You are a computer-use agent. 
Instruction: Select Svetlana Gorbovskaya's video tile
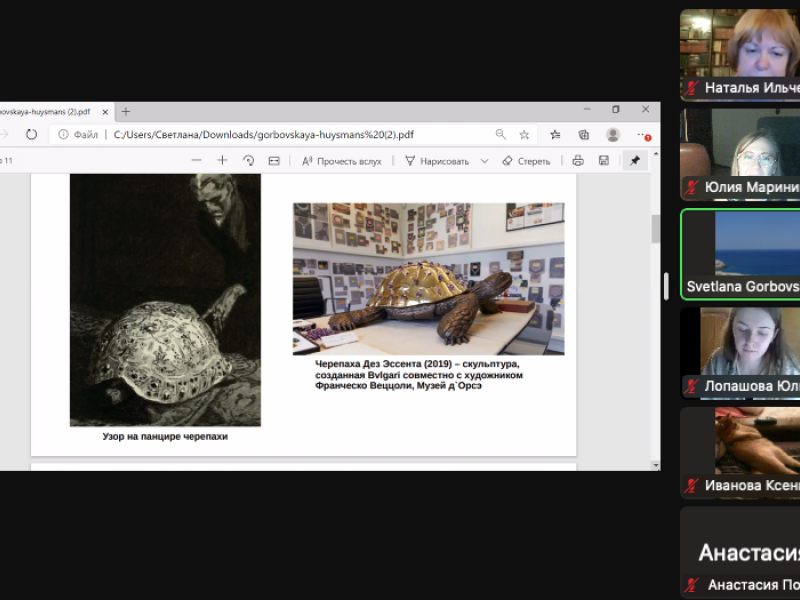point(740,252)
